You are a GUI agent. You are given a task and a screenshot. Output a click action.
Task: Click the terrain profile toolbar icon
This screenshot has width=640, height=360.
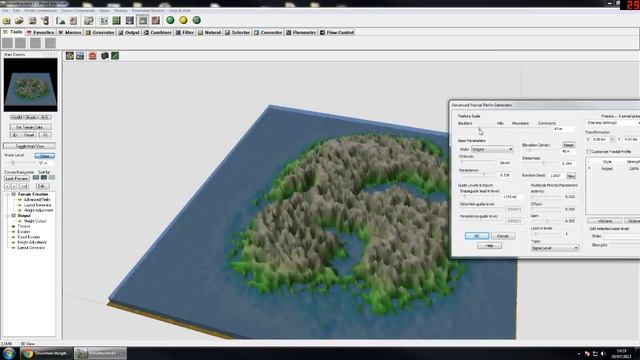(x=61, y=20)
